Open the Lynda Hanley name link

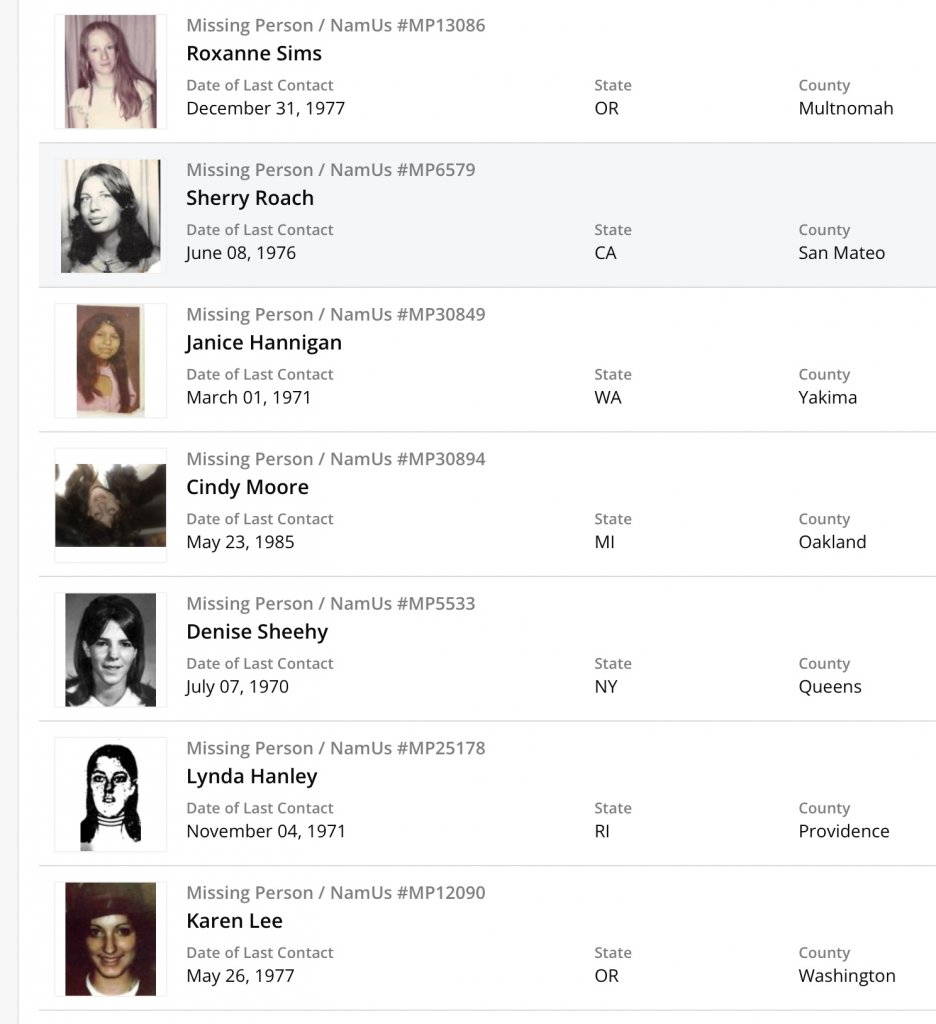pyautogui.click(x=252, y=776)
